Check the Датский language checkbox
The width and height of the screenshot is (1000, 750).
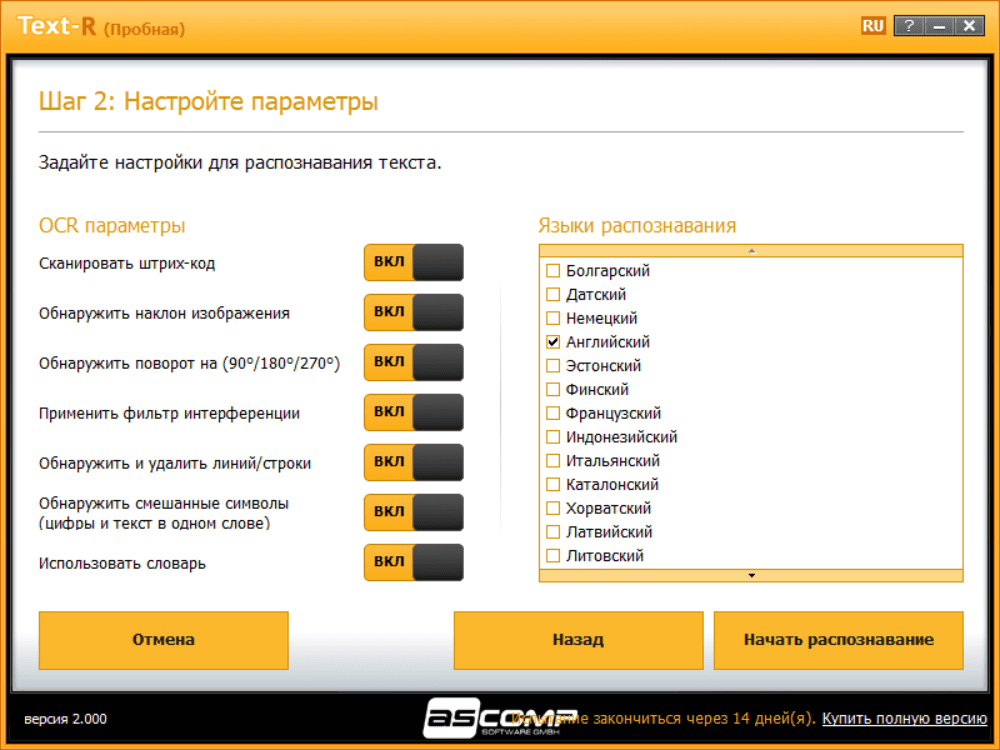coord(553,294)
